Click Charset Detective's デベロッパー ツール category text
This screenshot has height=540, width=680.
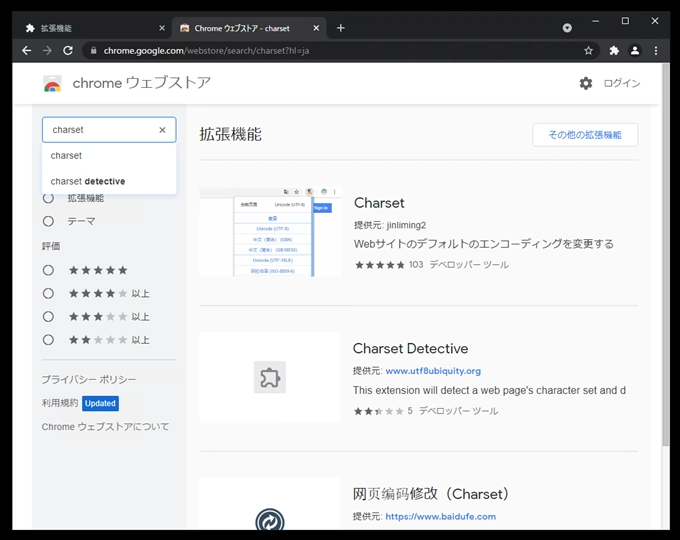coord(458,411)
